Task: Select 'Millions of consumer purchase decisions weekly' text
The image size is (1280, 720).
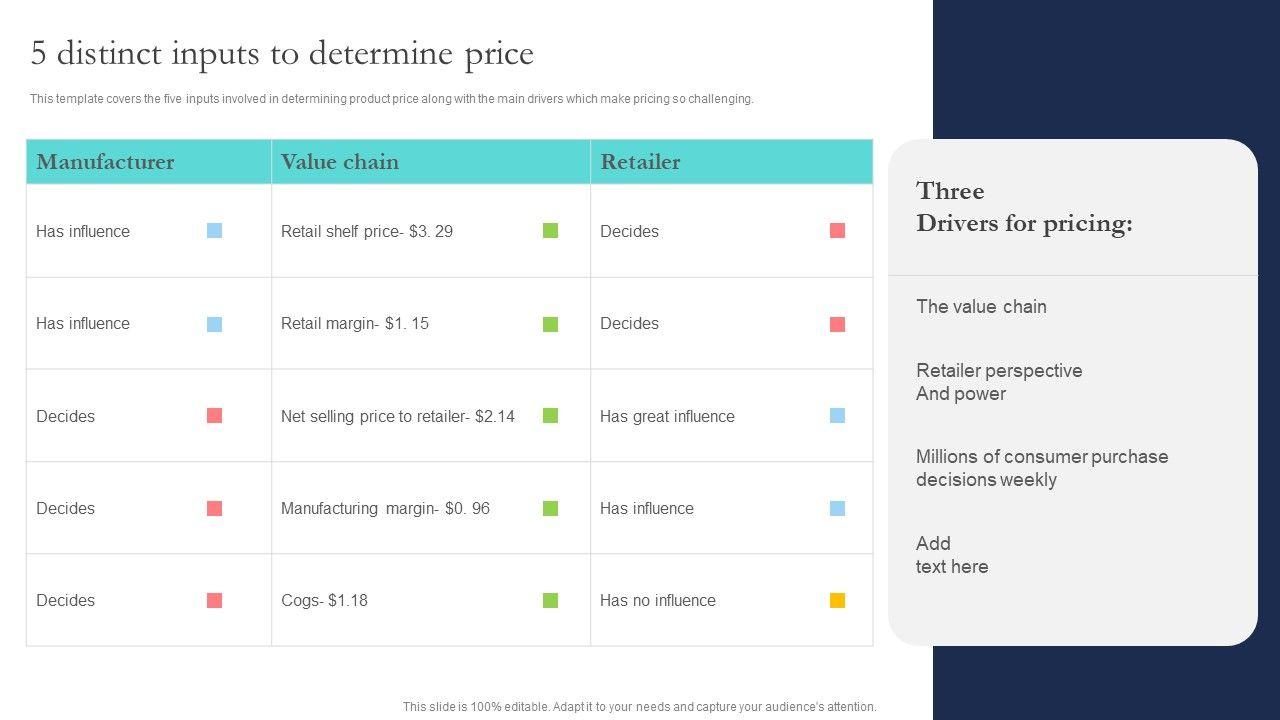Action: (x=1041, y=468)
